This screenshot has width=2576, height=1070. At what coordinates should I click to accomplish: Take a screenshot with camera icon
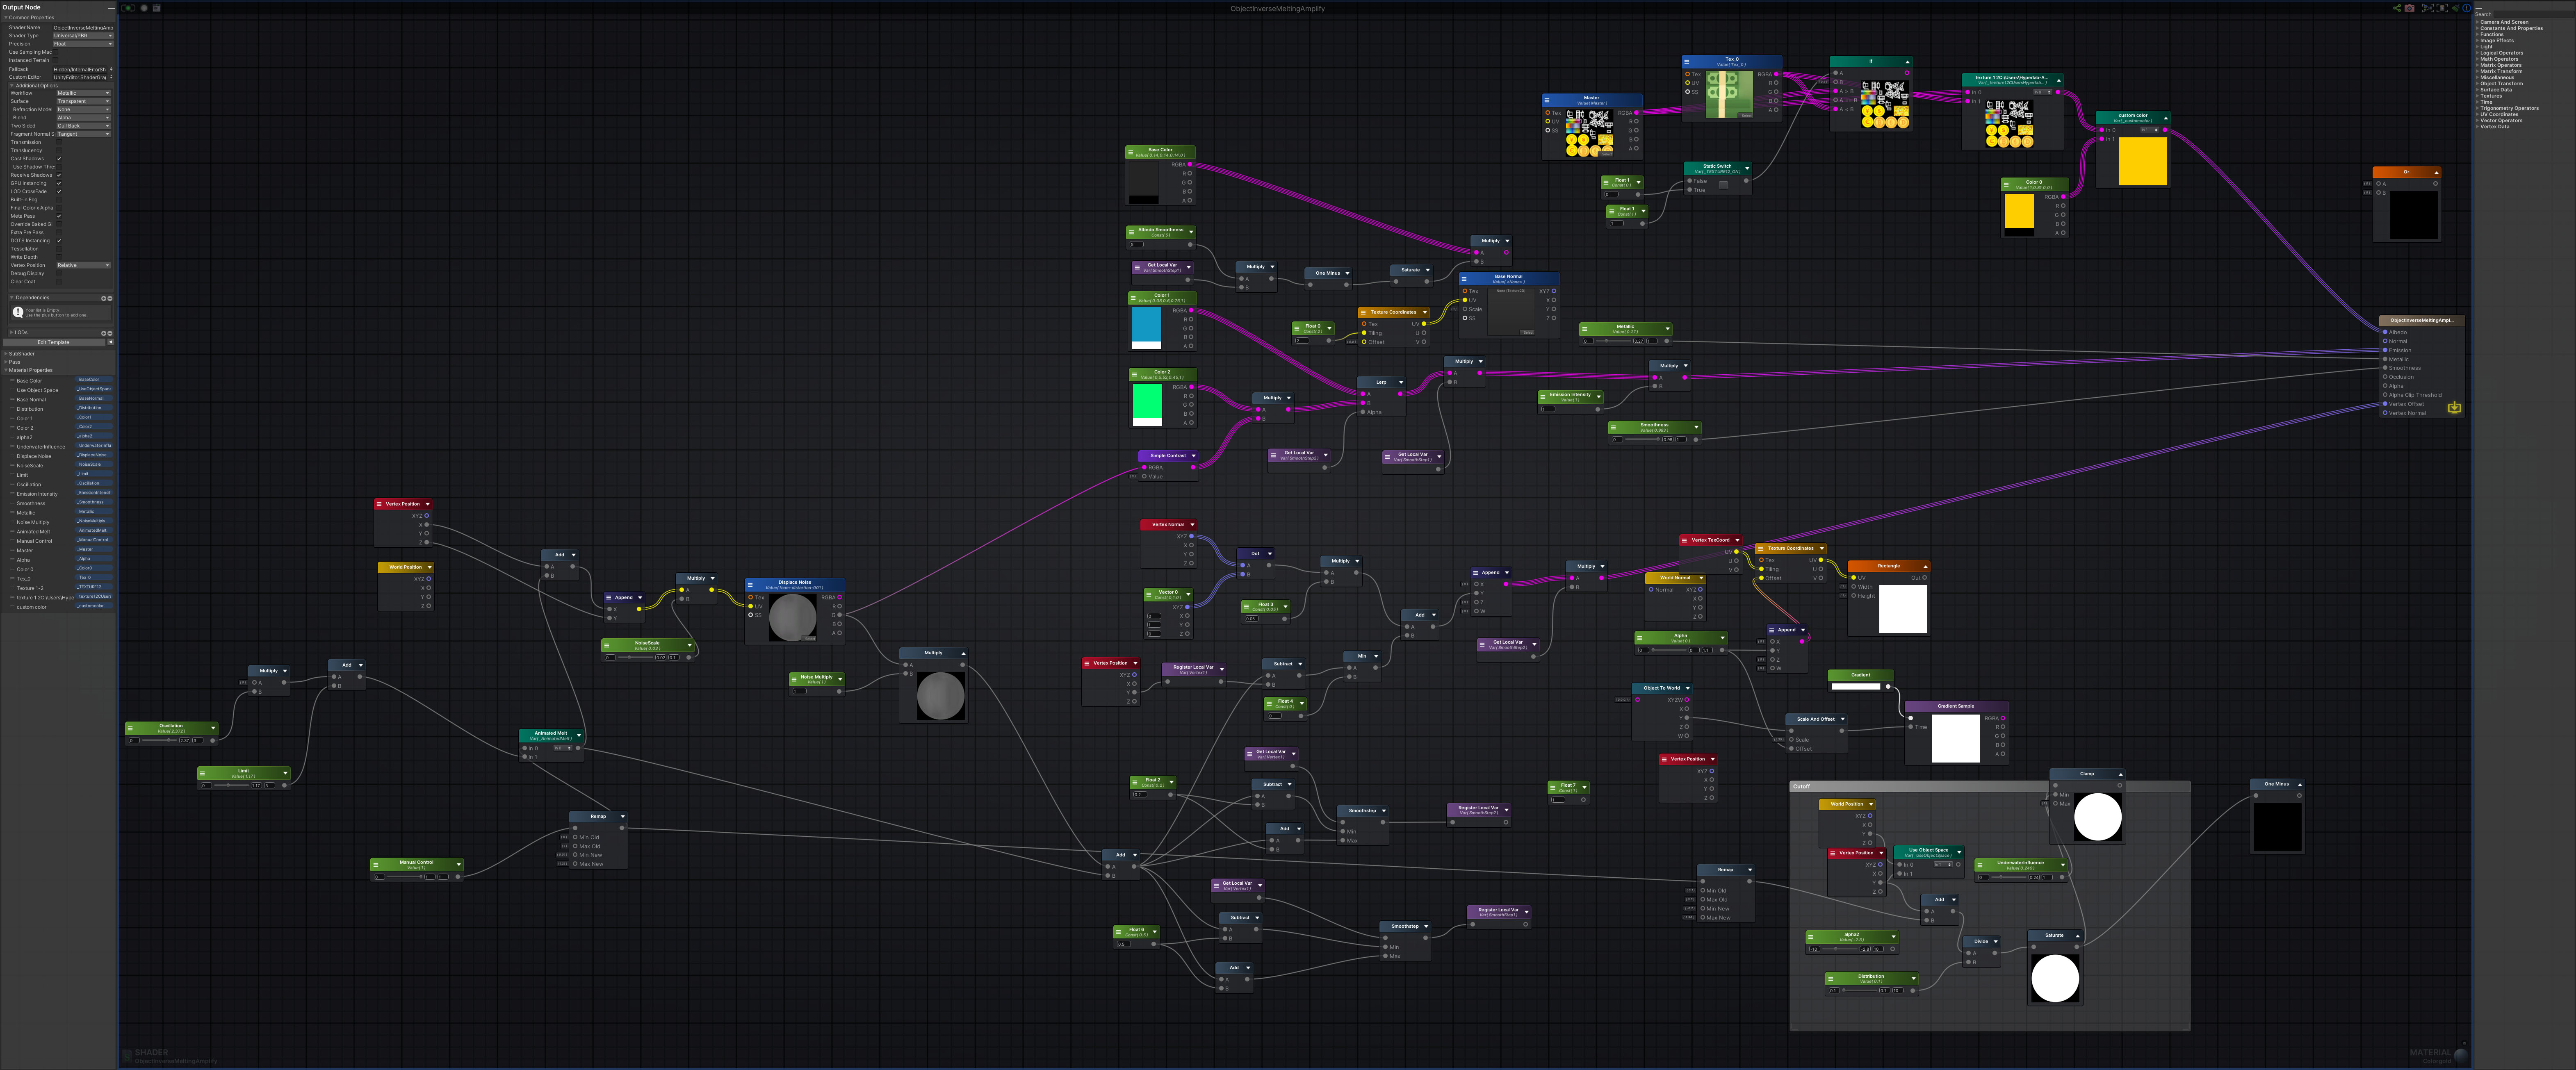(x=2410, y=8)
